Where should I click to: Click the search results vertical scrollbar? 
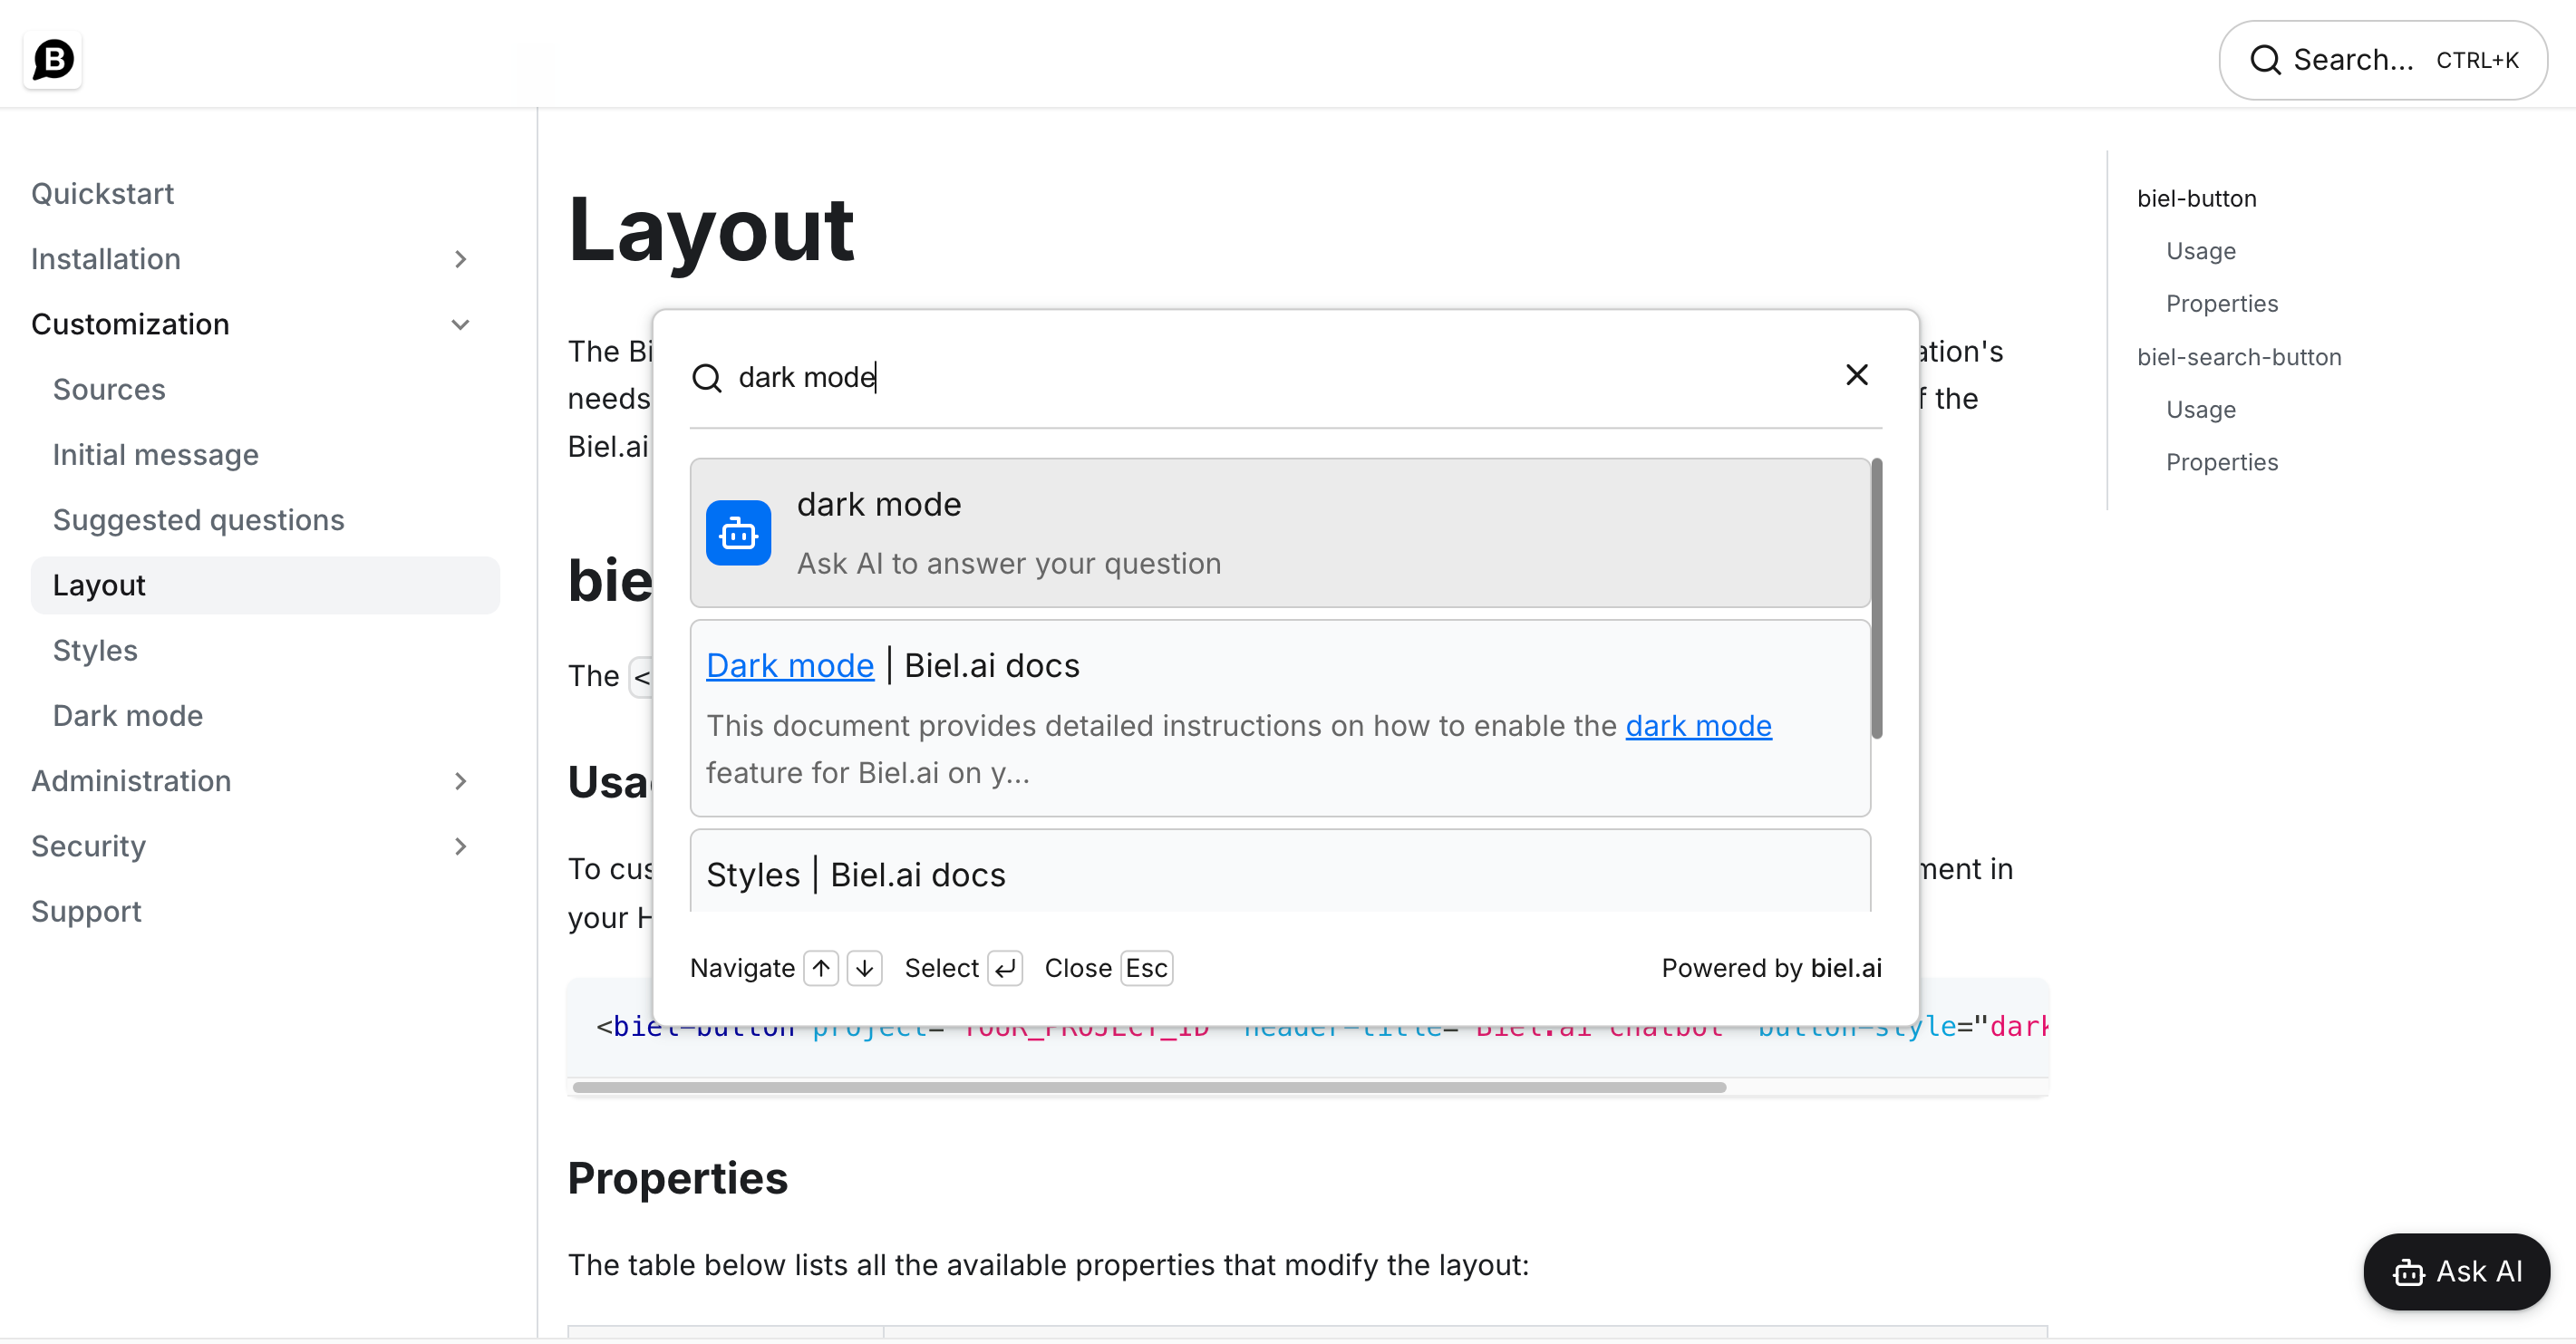(x=1877, y=598)
